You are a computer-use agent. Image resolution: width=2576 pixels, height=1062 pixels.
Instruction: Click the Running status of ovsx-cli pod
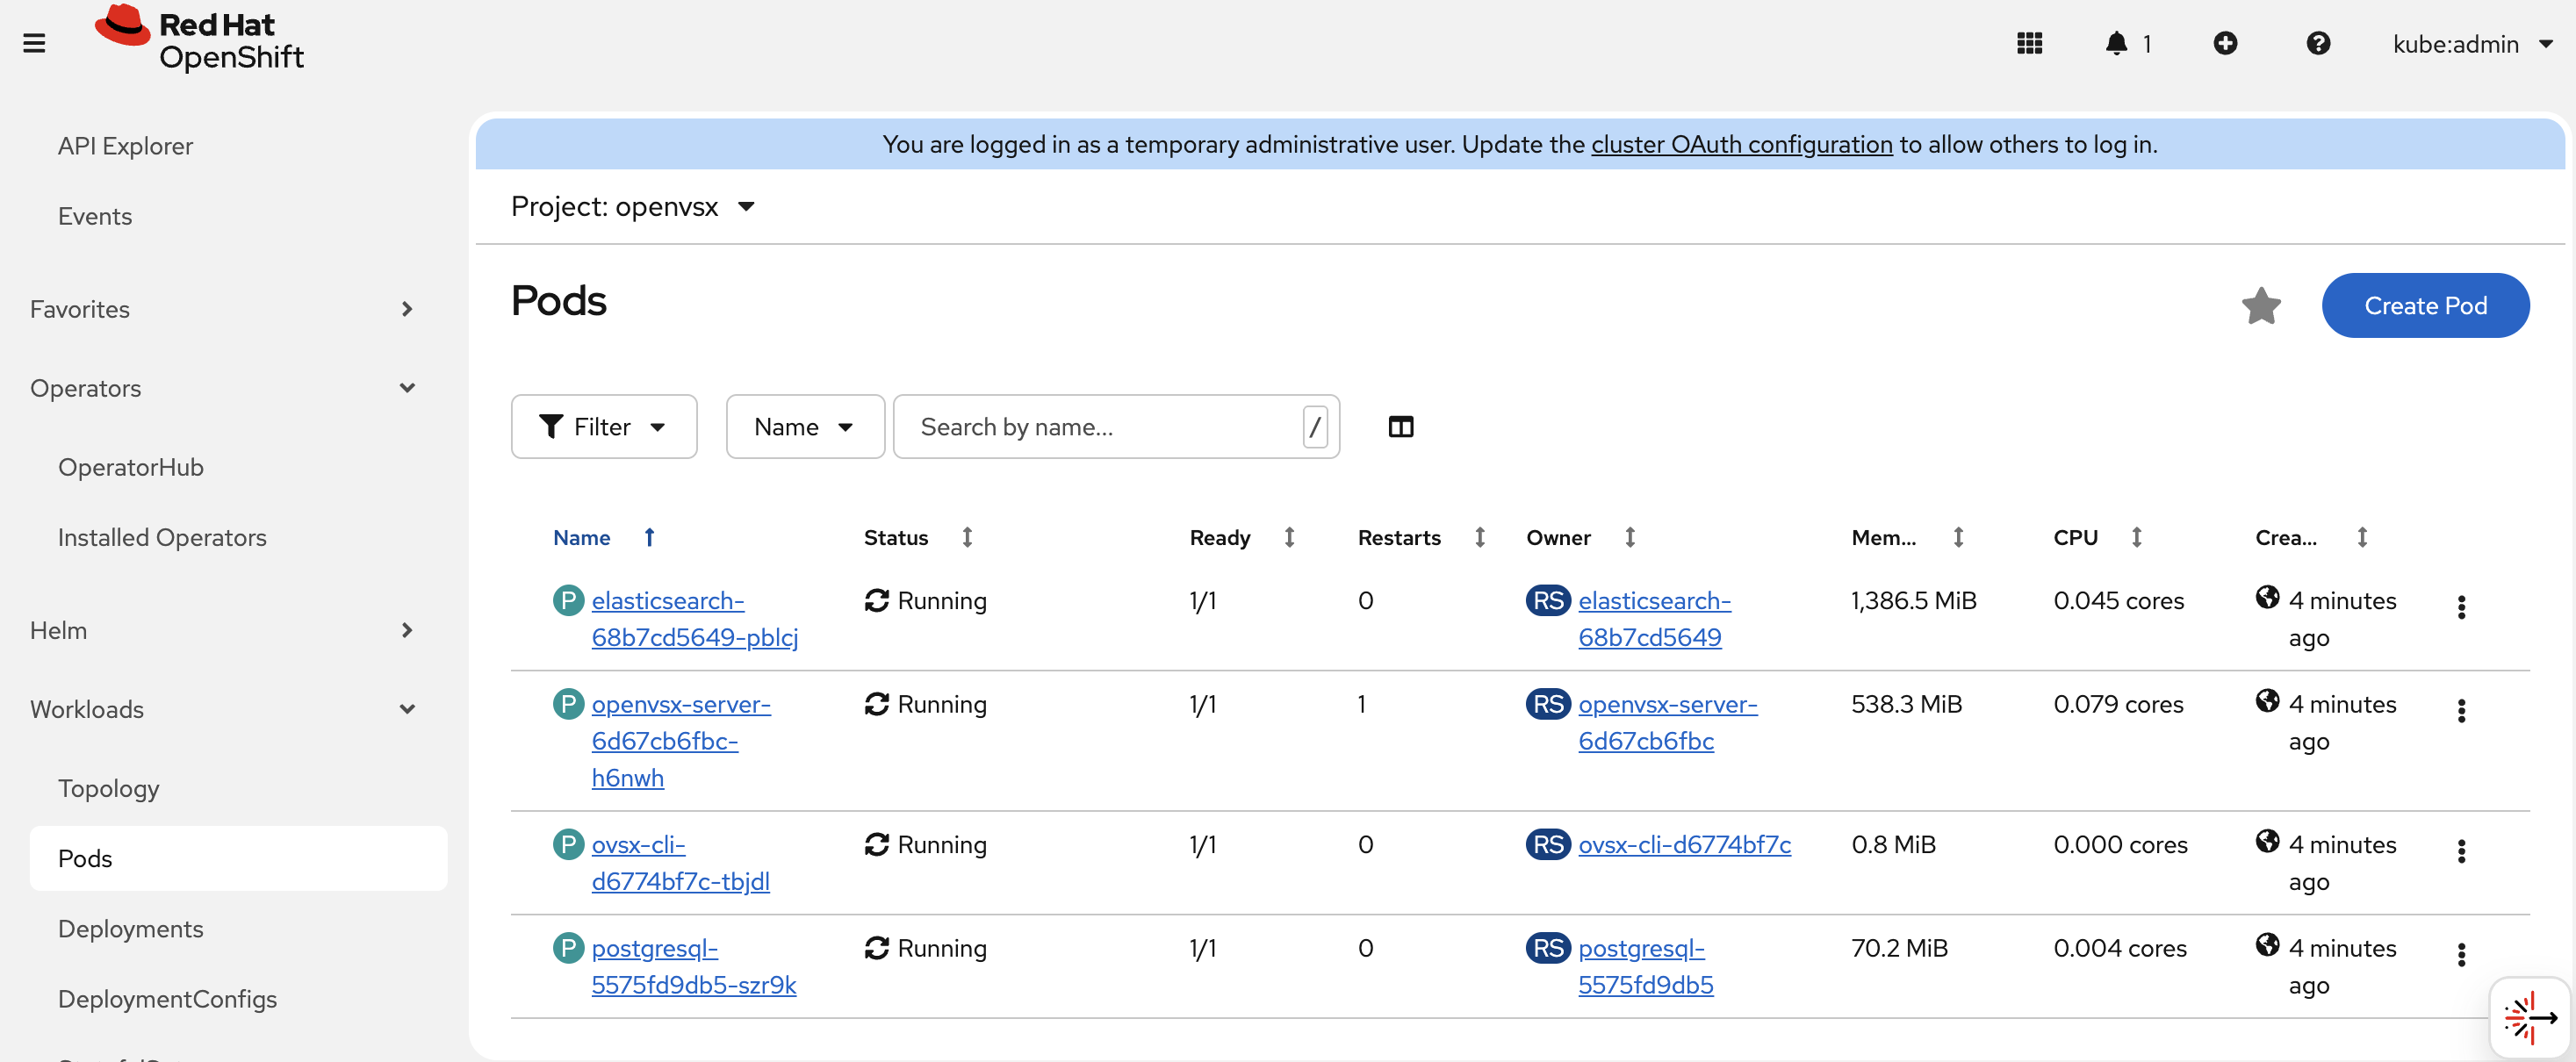pos(925,845)
